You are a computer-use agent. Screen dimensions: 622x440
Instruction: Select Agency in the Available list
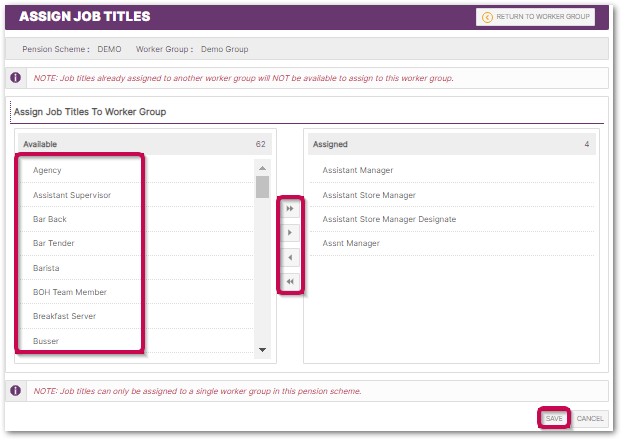47,171
